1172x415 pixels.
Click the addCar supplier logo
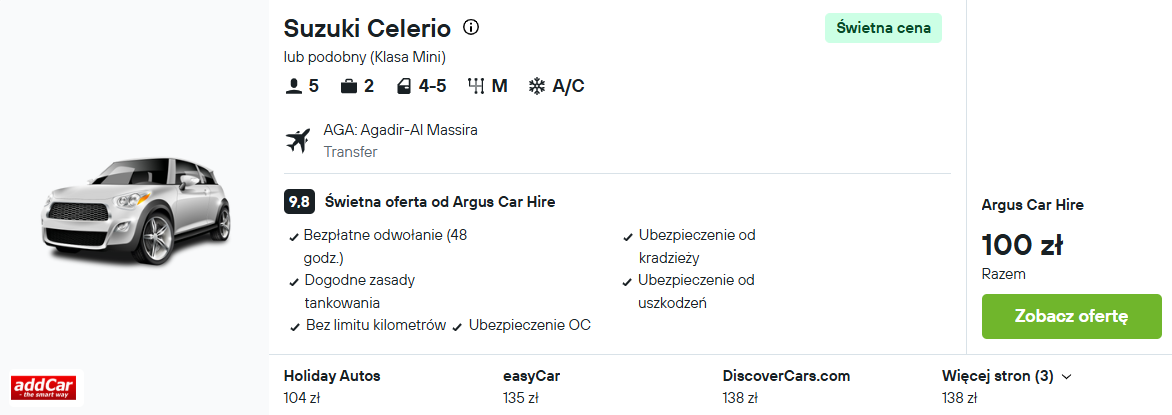coord(43,388)
